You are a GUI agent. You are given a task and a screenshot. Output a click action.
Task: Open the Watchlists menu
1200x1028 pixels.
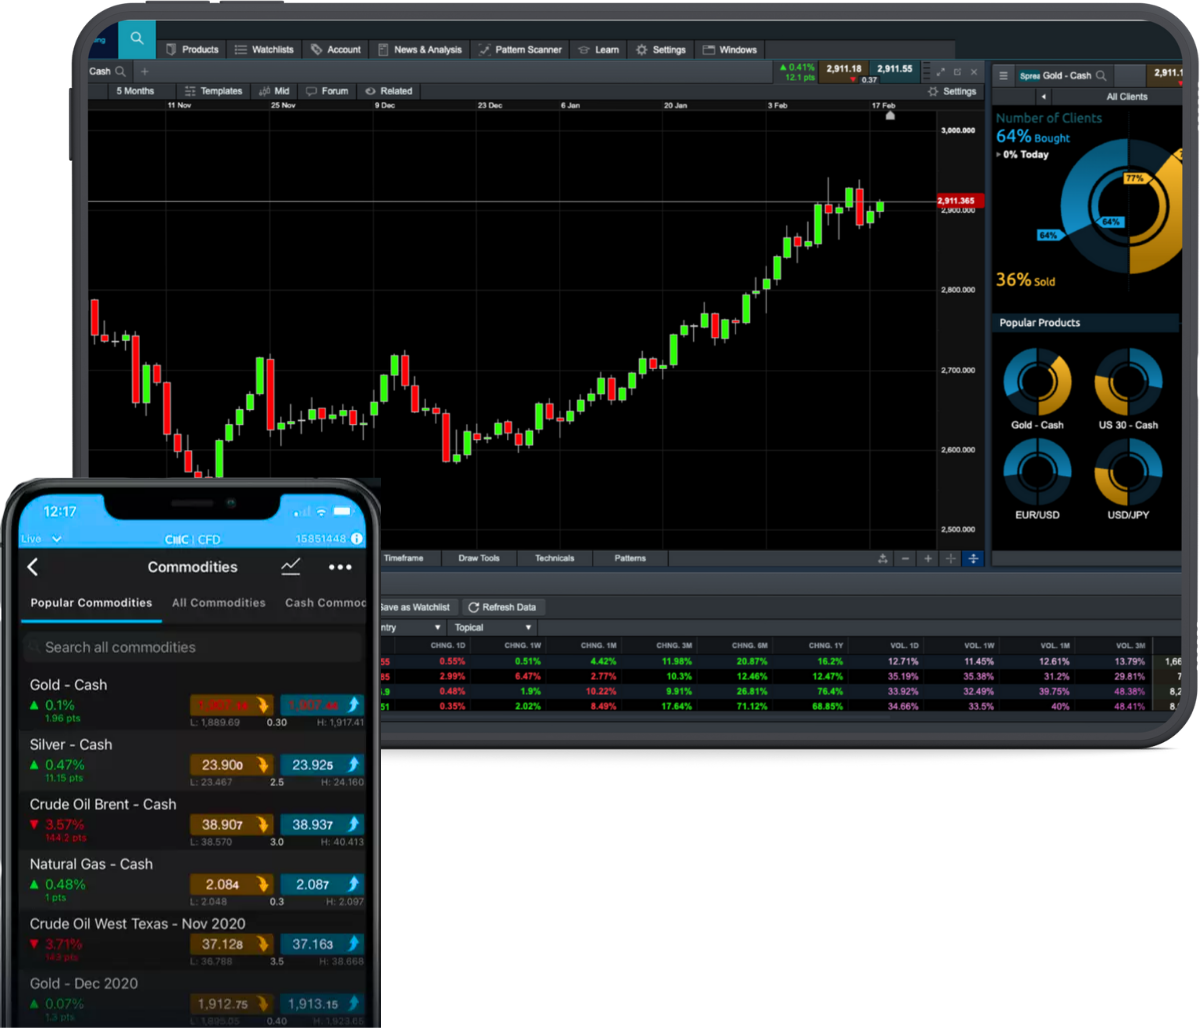point(264,49)
